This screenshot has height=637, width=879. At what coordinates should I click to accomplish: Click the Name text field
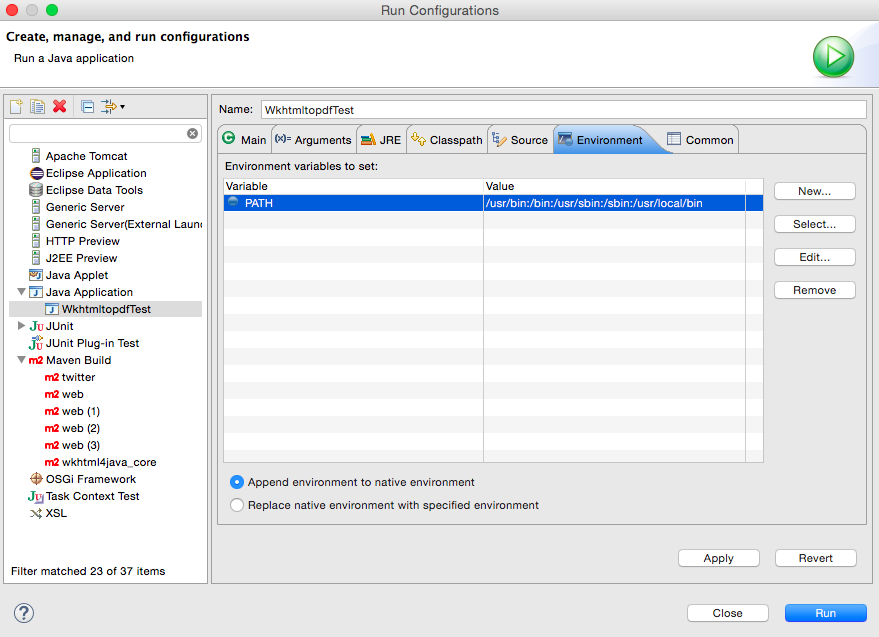(x=563, y=109)
